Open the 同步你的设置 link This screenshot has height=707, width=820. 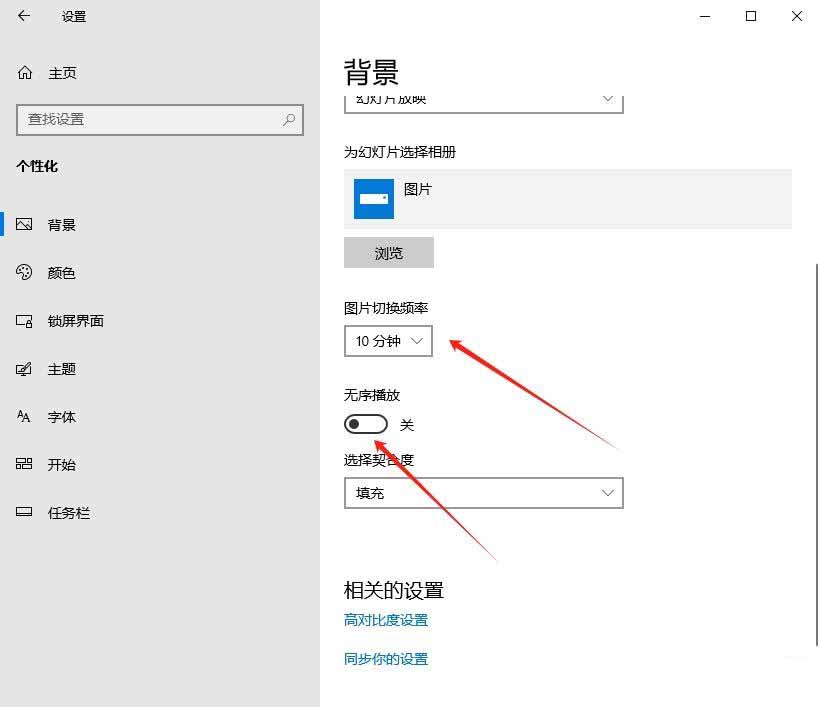tap(386, 659)
